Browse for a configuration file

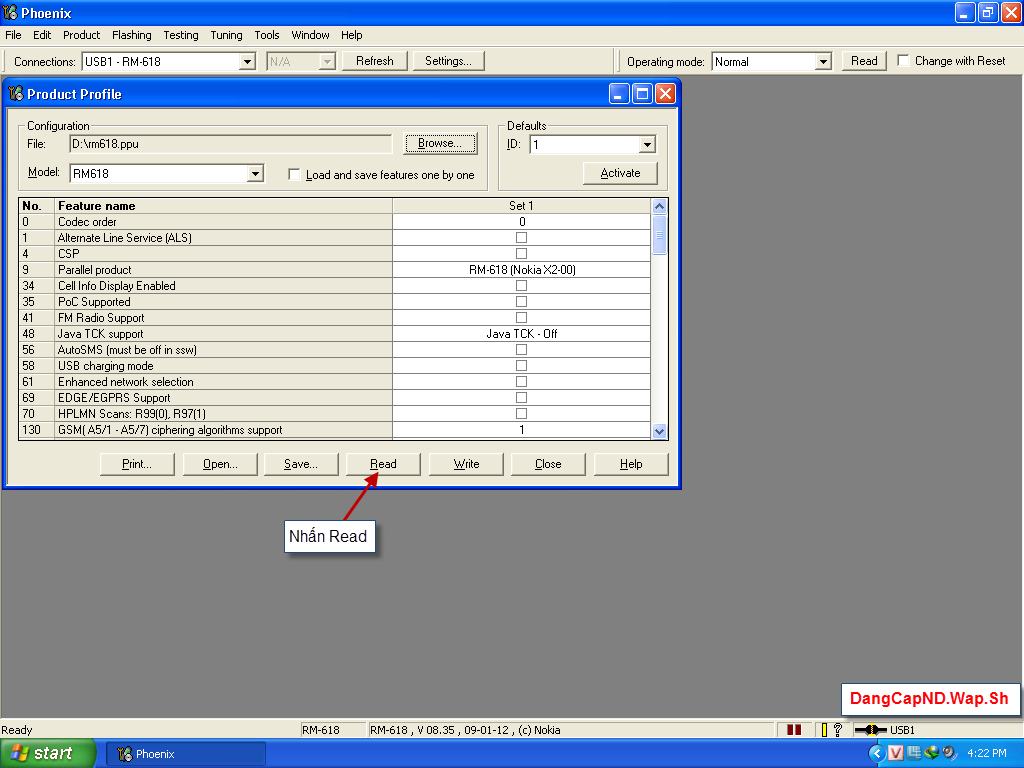point(440,143)
